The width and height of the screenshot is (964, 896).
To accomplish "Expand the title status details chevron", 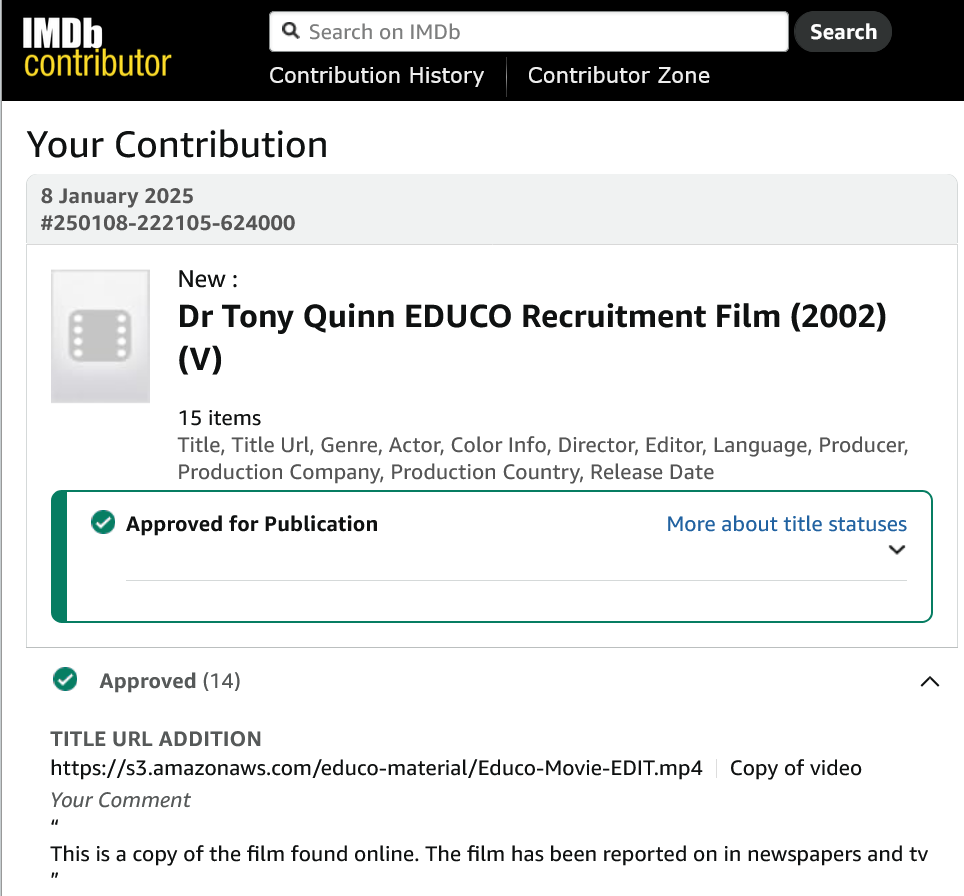I will click(897, 550).
